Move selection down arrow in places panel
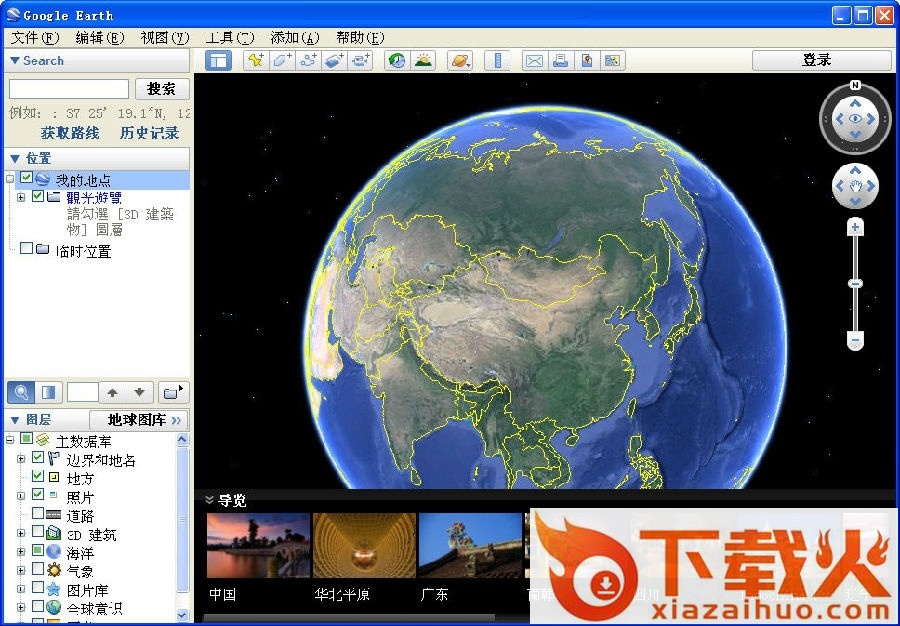 coord(139,392)
